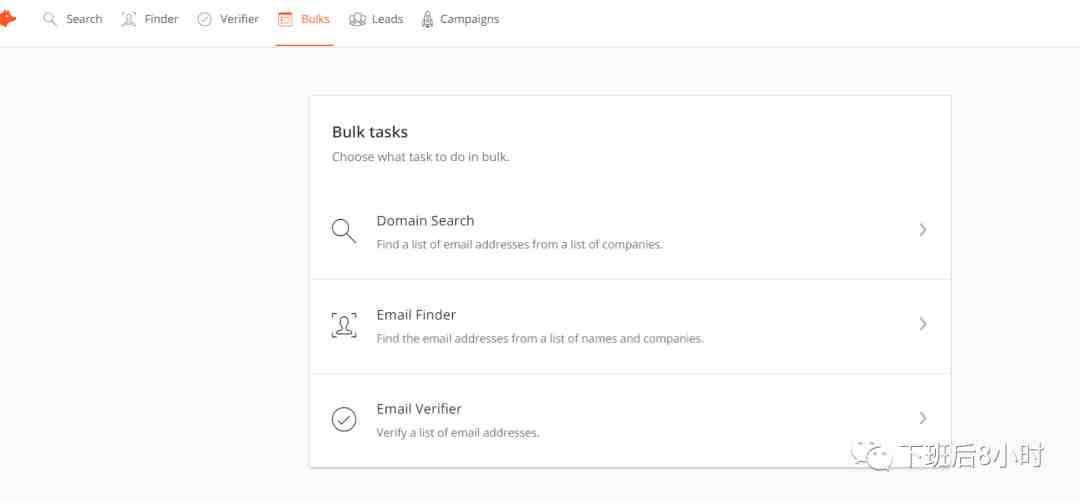This screenshot has height=503, width=1080.
Task: Expand Domain Search with its right chevron
Action: pyautogui.click(x=923, y=229)
